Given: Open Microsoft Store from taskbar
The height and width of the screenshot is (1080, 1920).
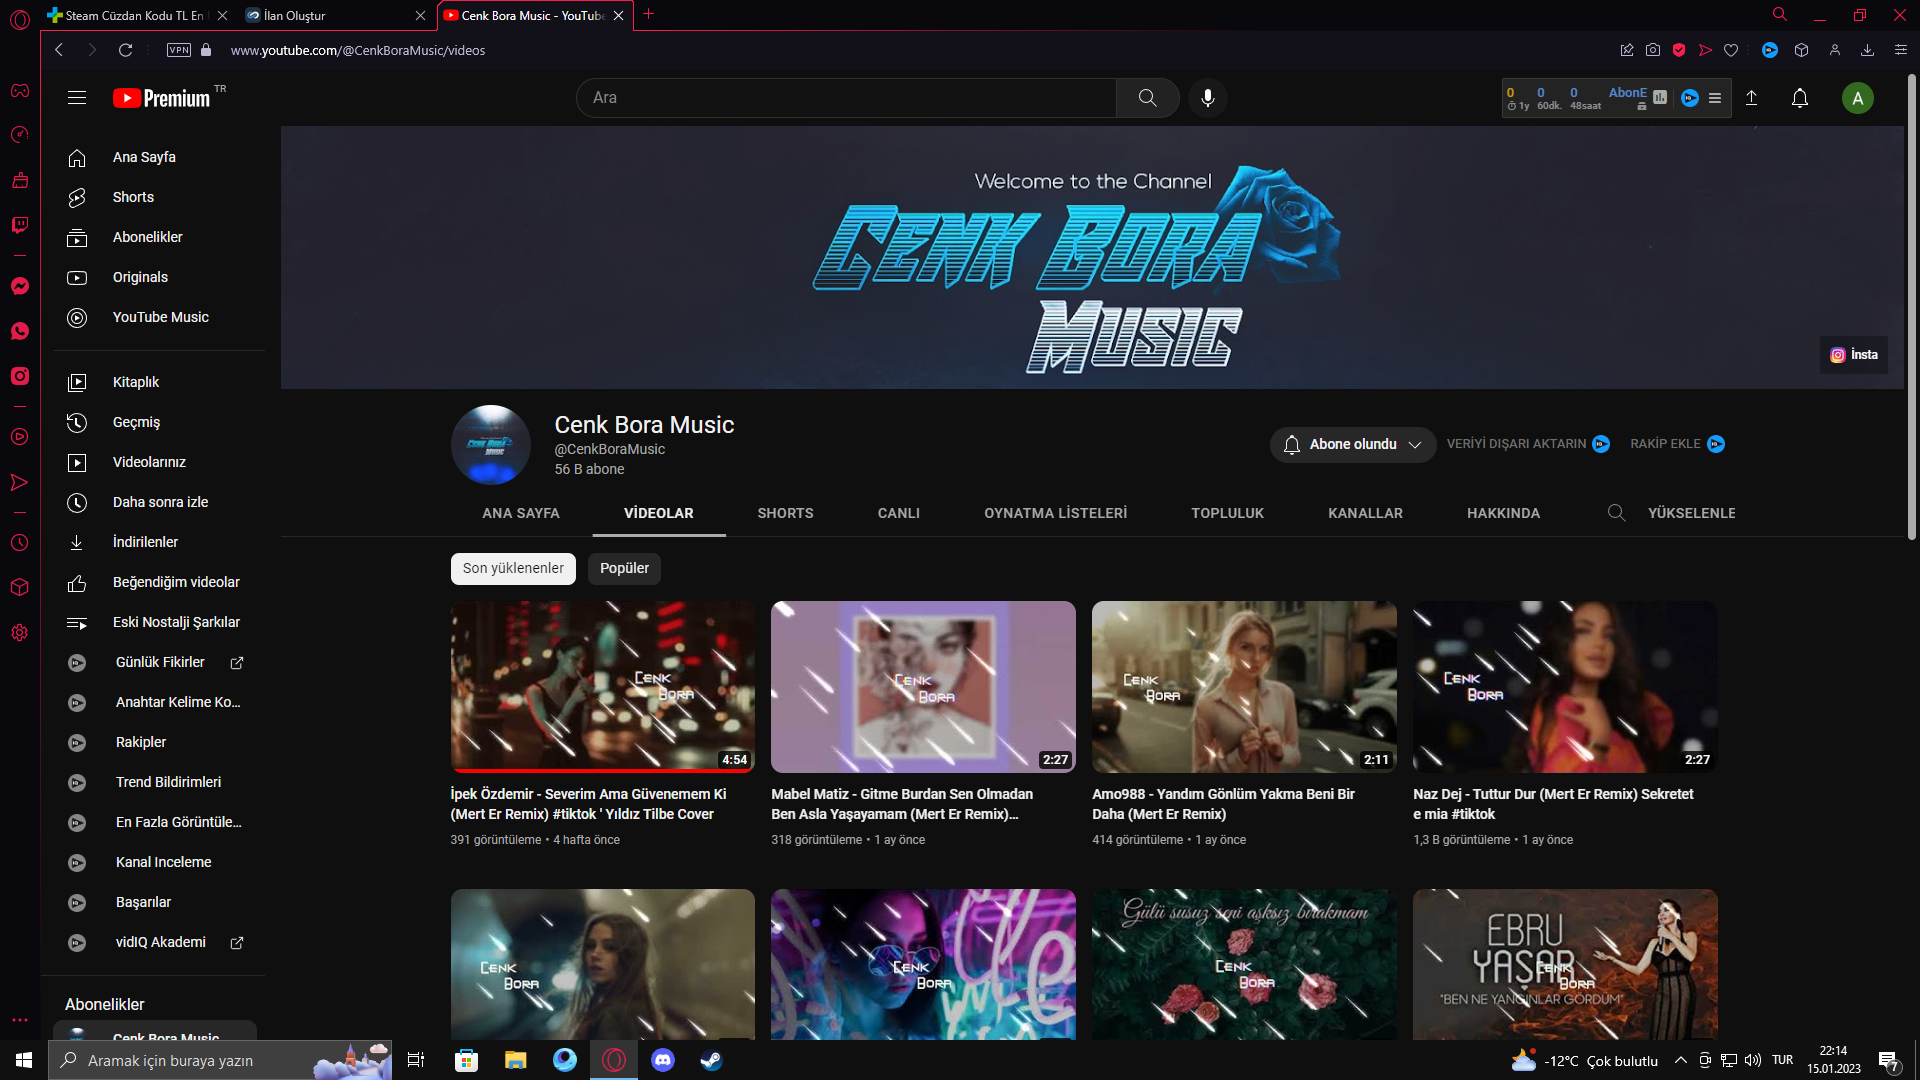Looking at the screenshot, I should click(466, 1060).
